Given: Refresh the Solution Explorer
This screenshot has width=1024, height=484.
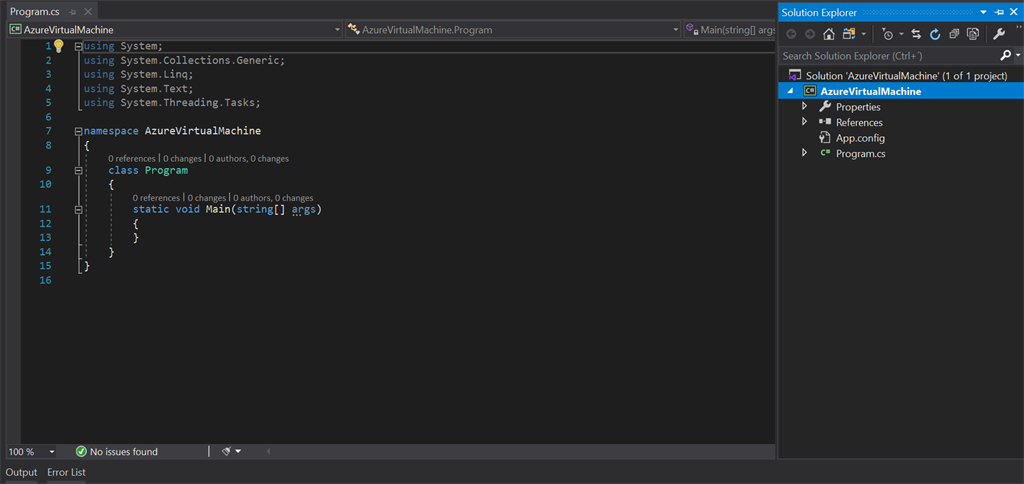Looking at the screenshot, I should point(935,34).
